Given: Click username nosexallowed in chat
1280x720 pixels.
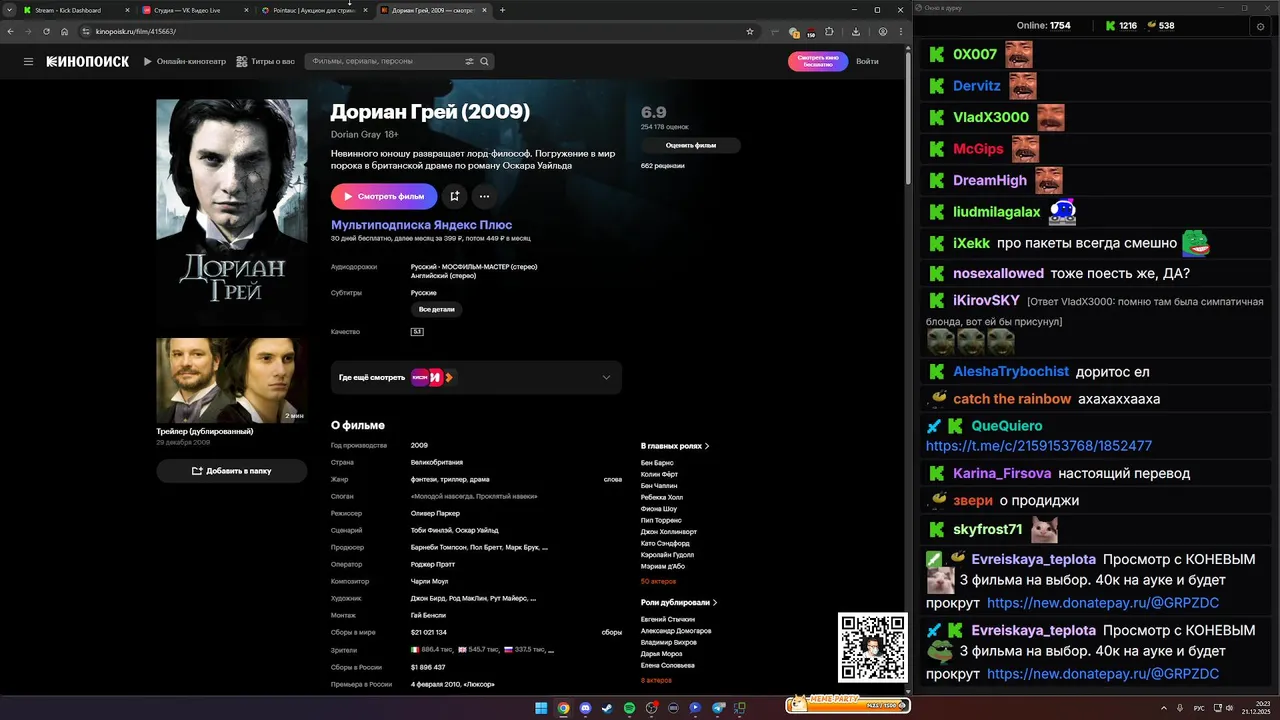Looking at the screenshot, I should pos(998,273).
